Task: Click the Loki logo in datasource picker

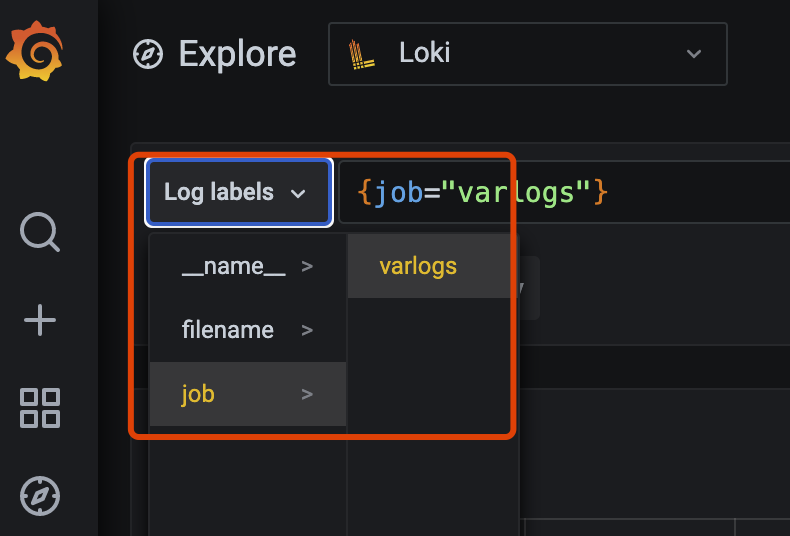Action: coord(361,54)
